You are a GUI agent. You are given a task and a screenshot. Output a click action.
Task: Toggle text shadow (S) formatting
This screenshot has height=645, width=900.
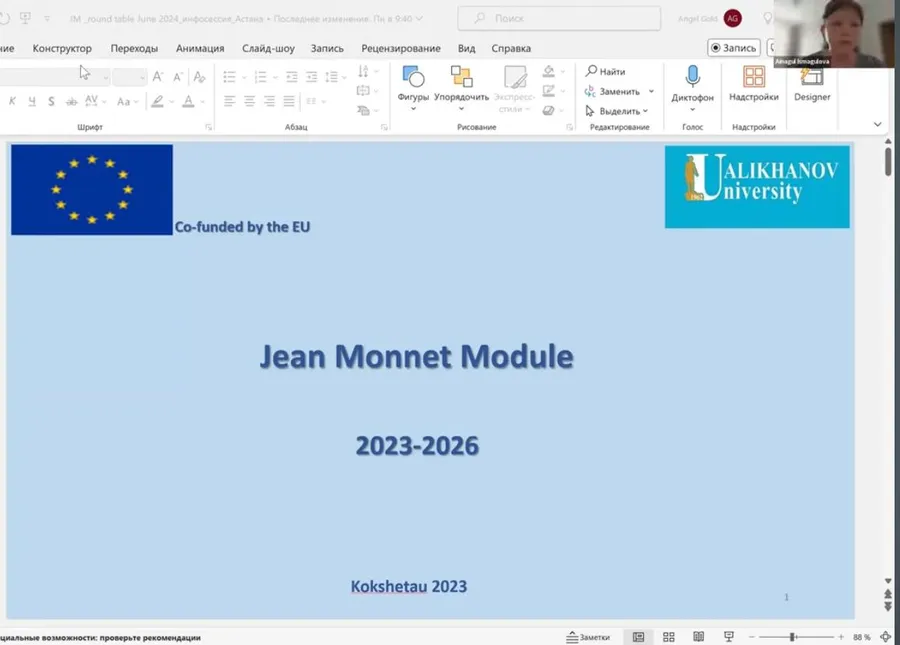(51, 101)
